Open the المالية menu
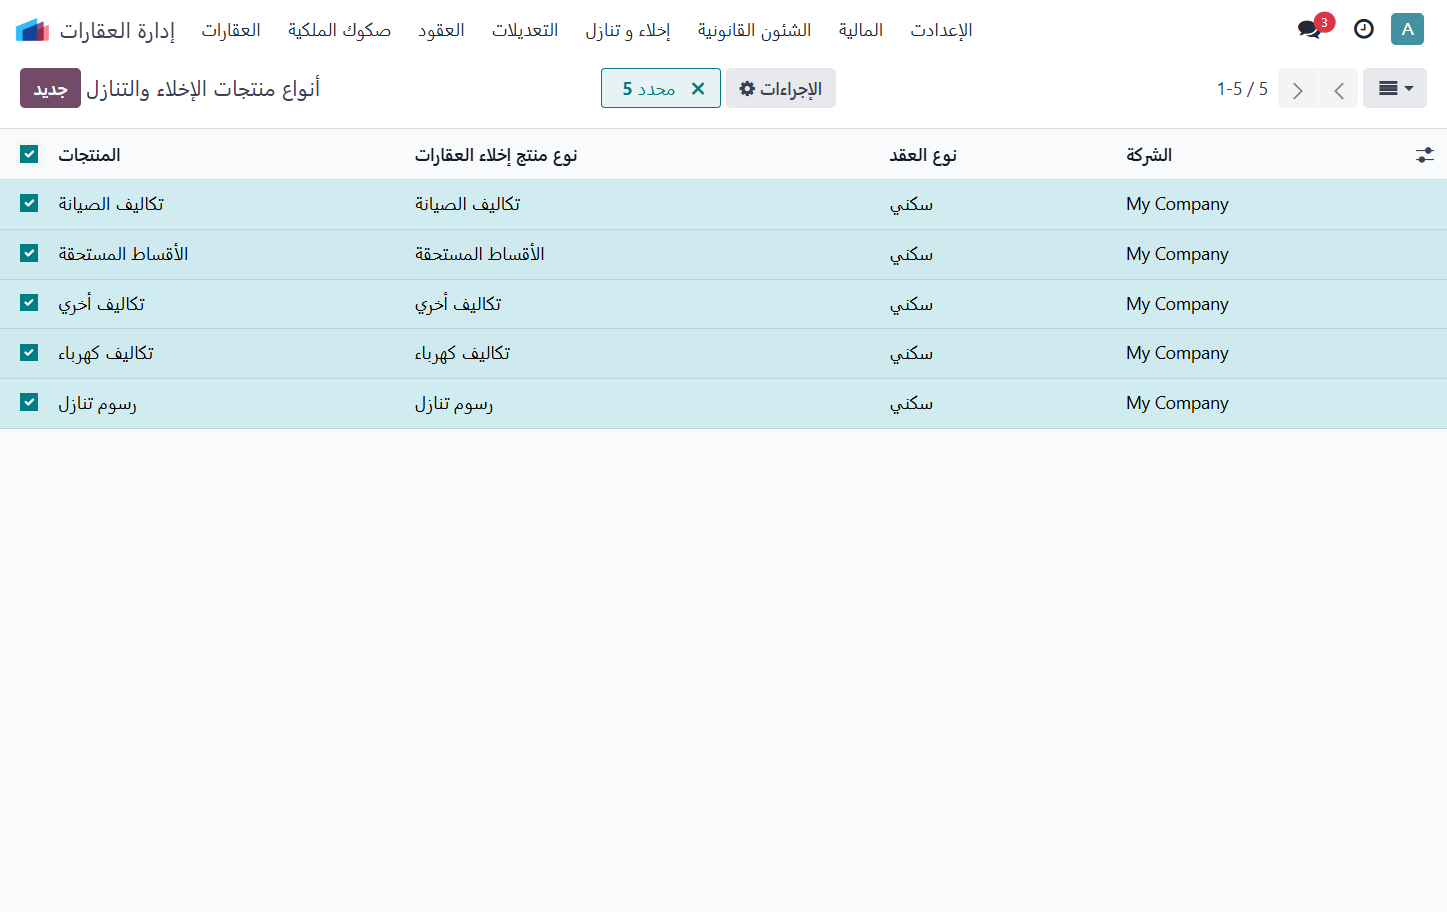The image size is (1447, 912). point(861,30)
